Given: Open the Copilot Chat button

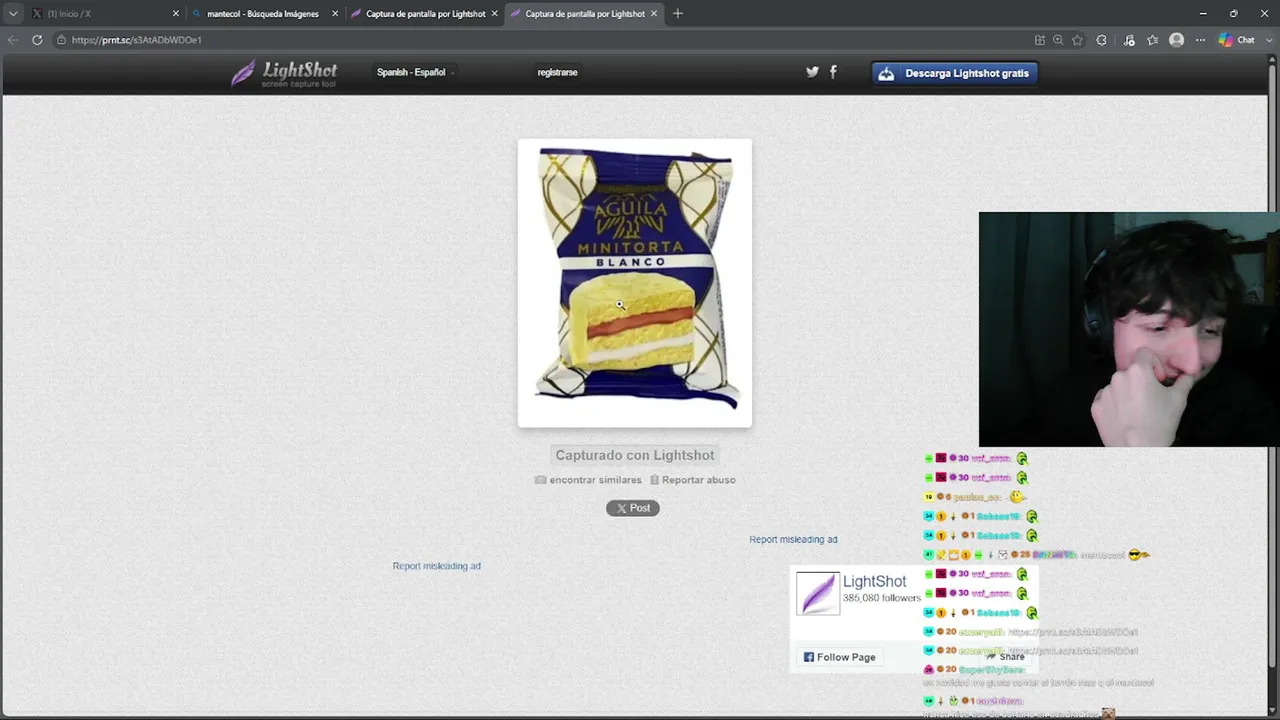Looking at the screenshot, I should 1237,40.
